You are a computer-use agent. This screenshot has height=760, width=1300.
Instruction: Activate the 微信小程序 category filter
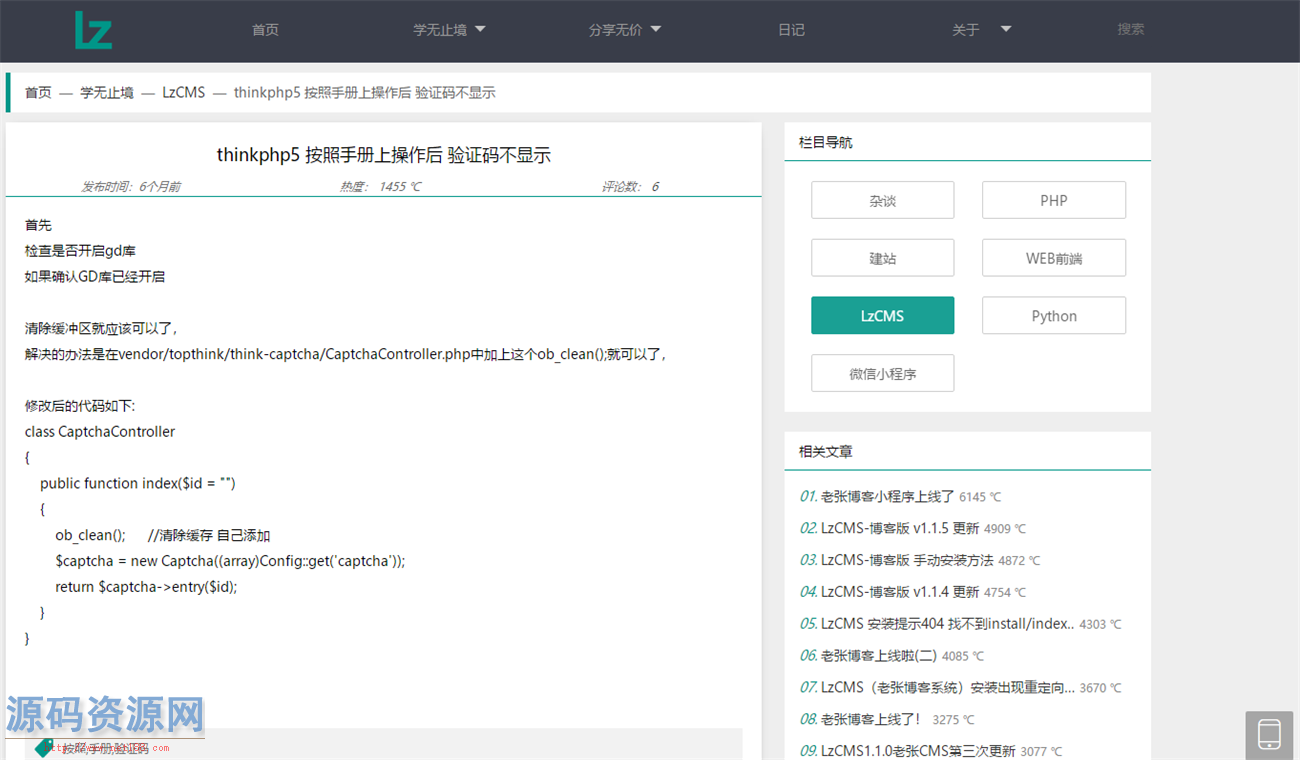(x=882, y=373)
